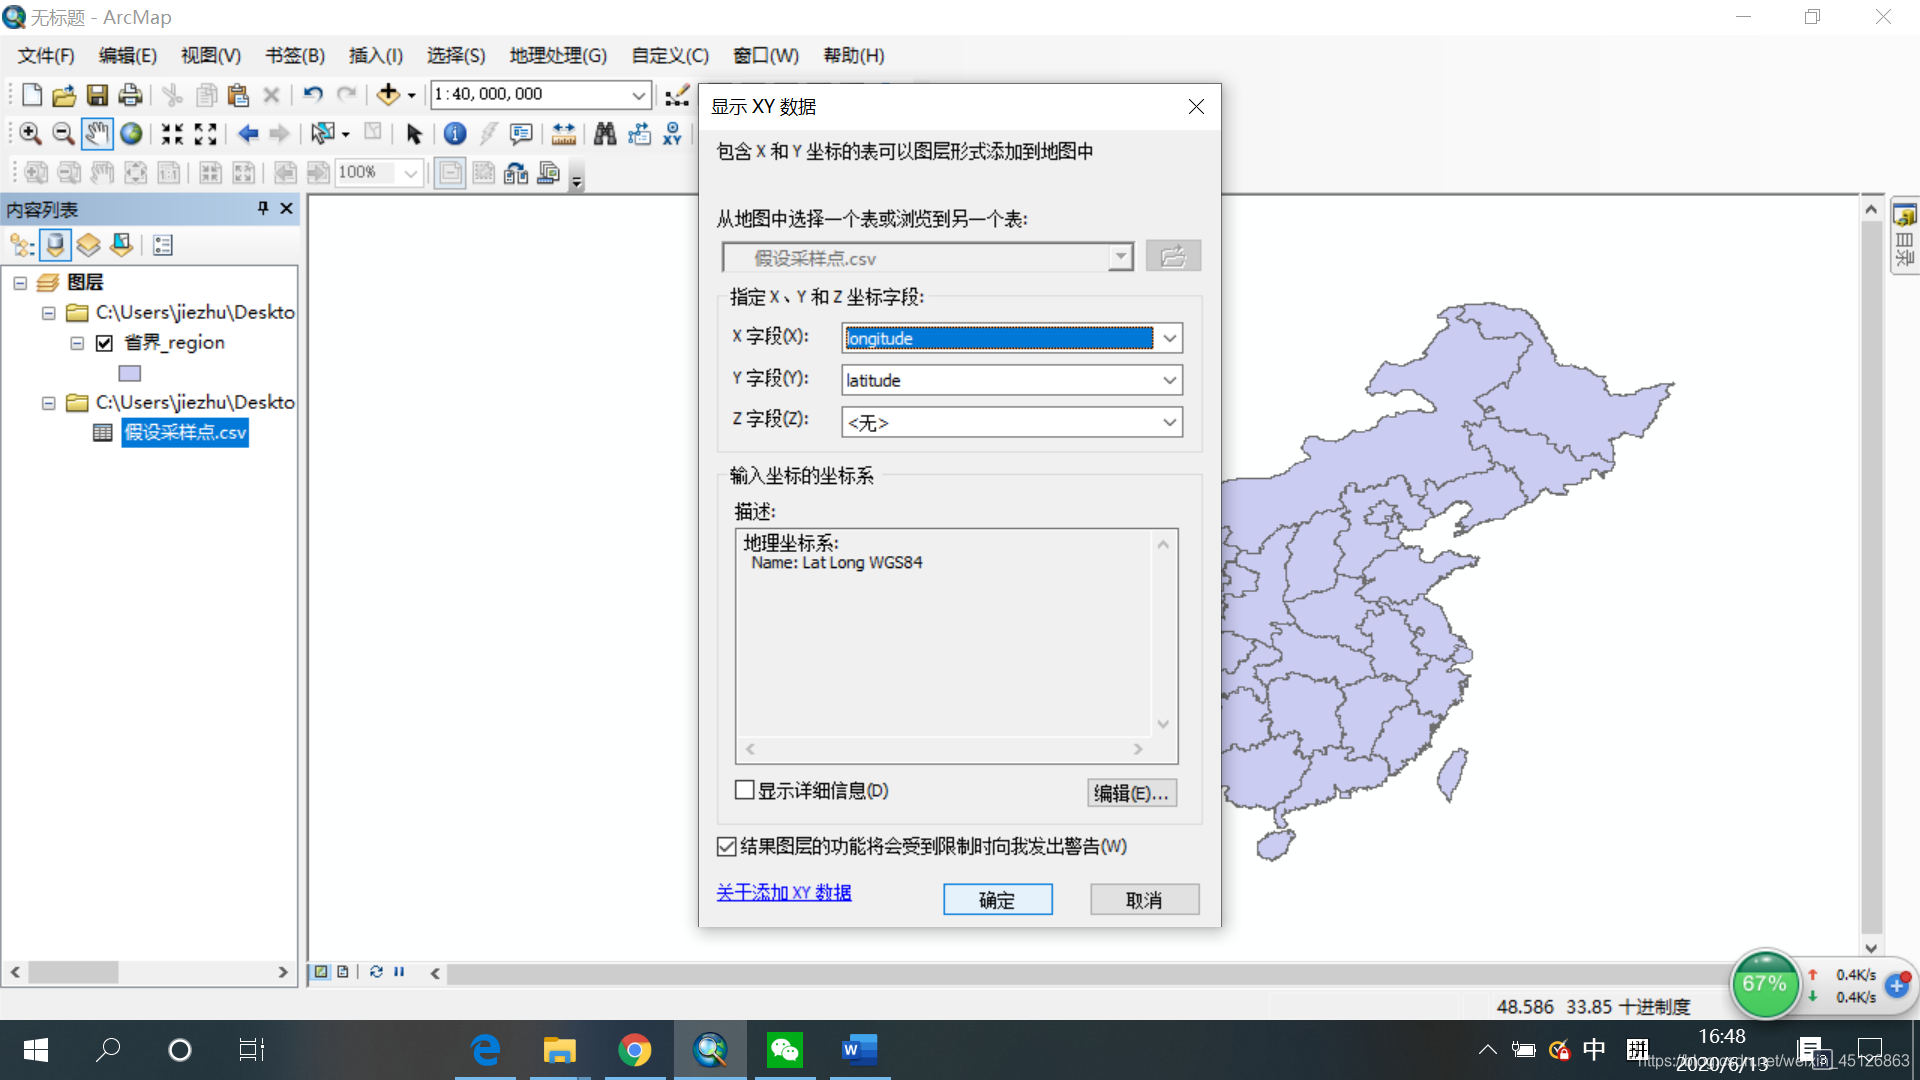The image size is (1920, 1080).
Task: Open the 关于添加 XY 数据 link
Action: point(783,892)
